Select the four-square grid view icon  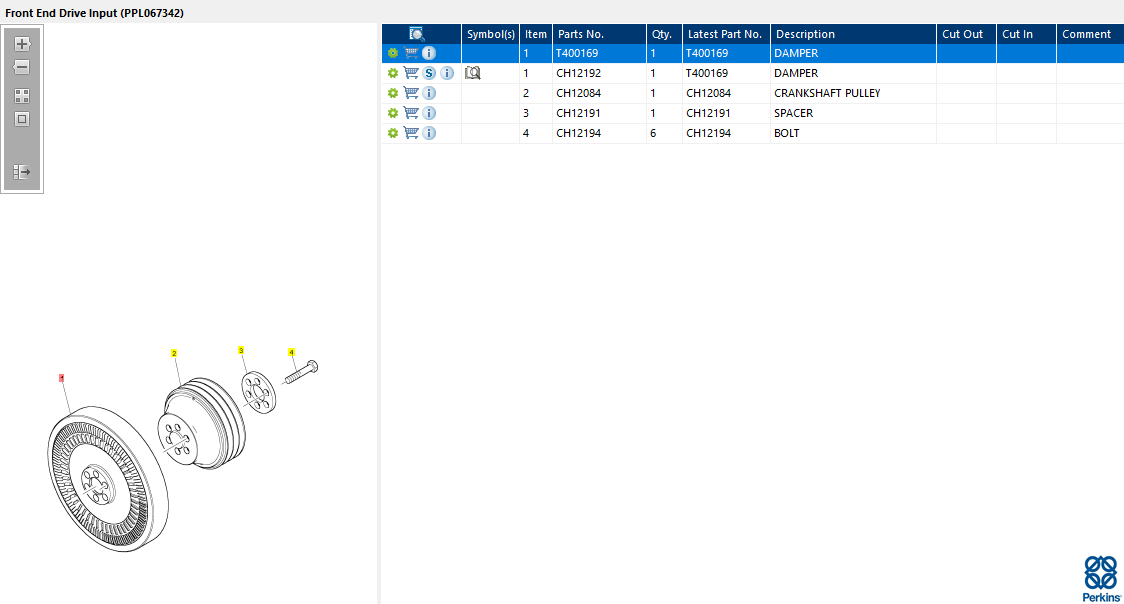22,96
